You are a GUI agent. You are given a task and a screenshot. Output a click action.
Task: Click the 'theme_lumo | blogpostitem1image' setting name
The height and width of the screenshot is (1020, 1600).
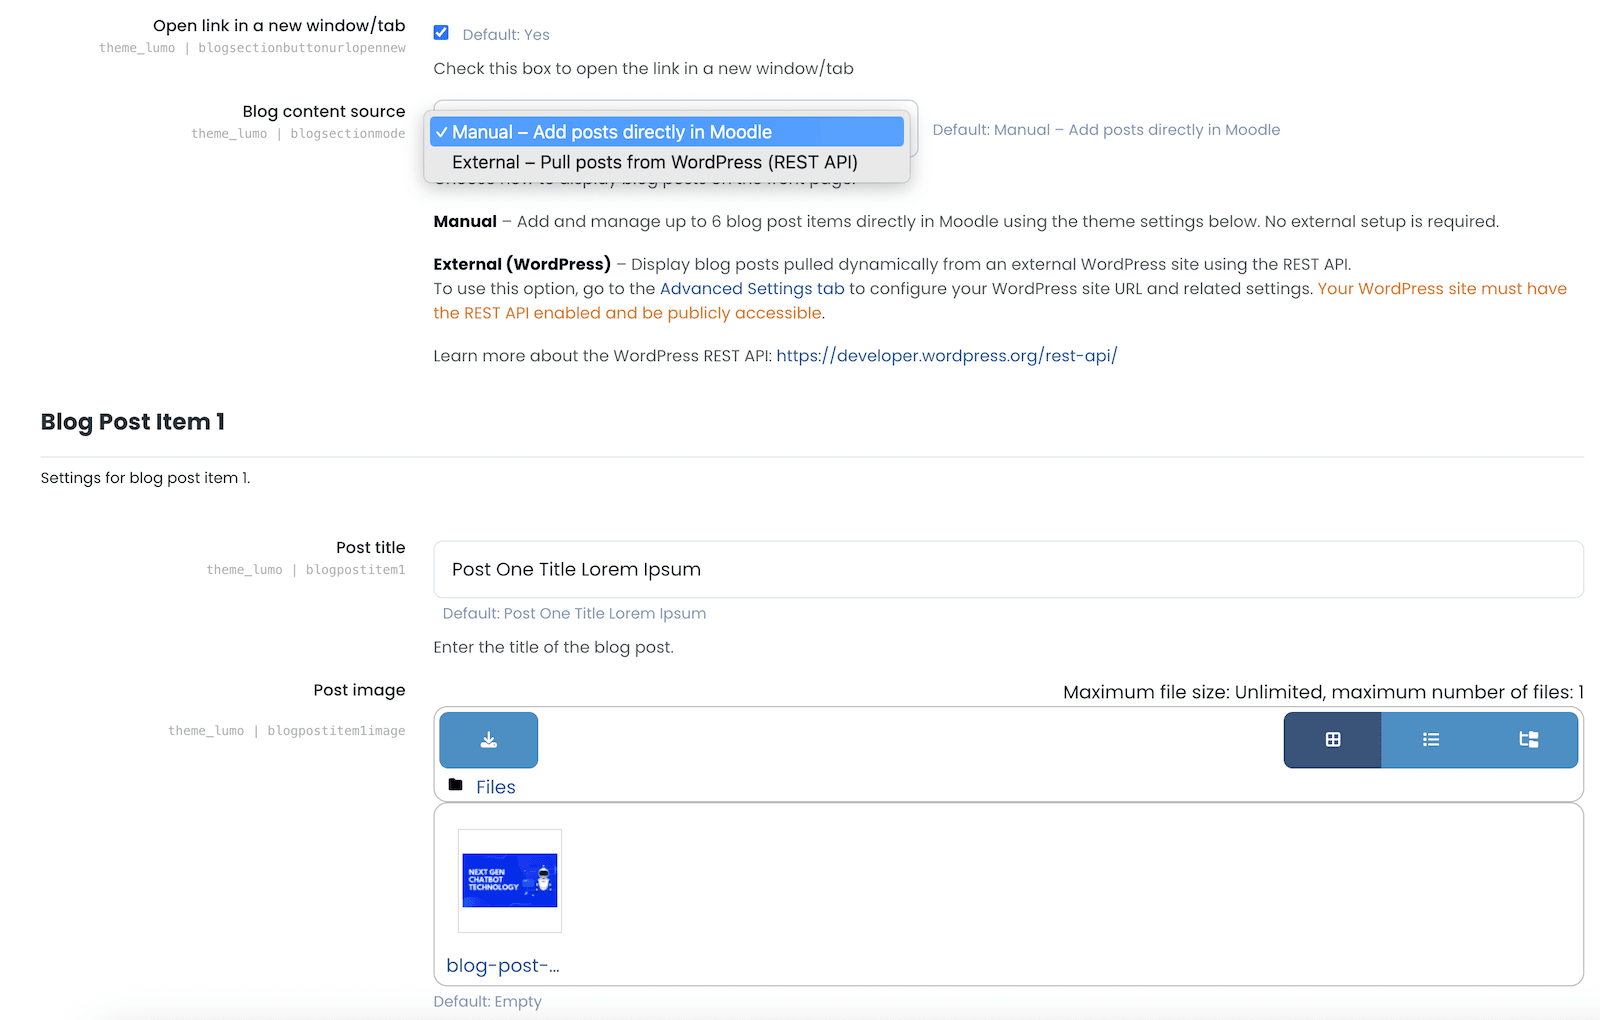287,731
